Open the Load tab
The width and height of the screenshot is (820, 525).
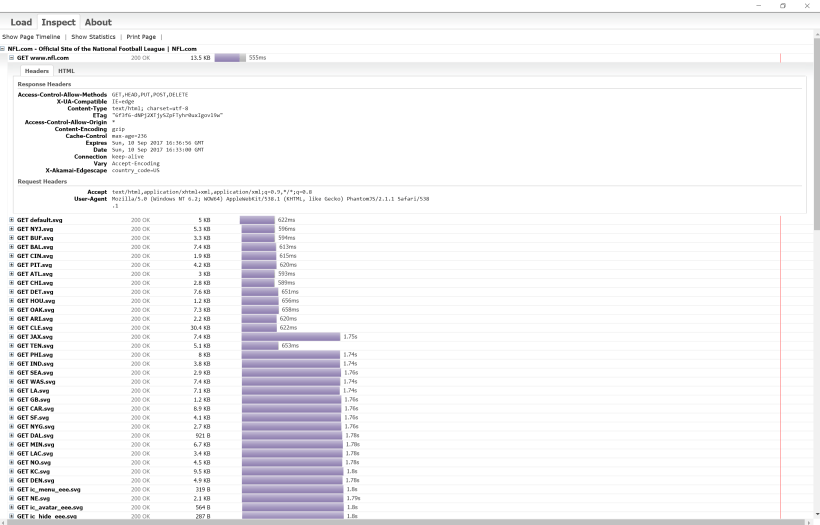coord(21,22)
